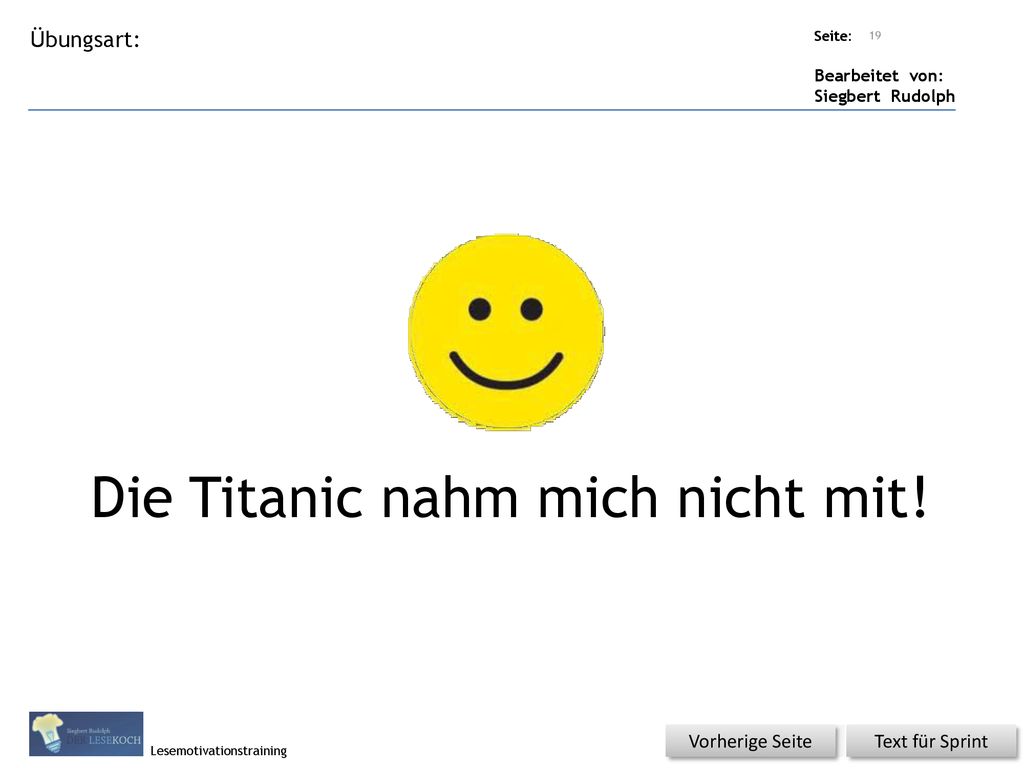The image size is (1024, 768).
Task: Click the 'Bearbeitet von:' label
Action: coord(878,76)
